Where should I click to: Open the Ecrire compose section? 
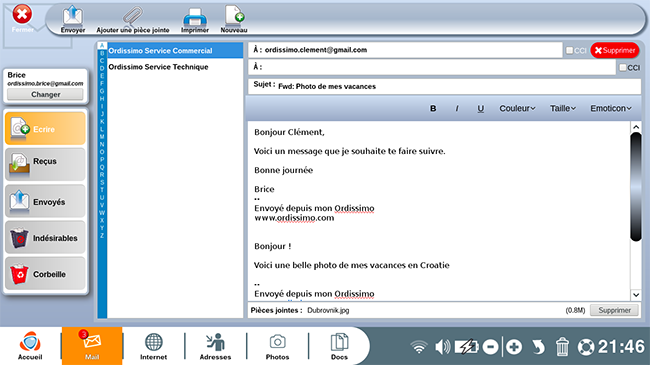[45, 129]
